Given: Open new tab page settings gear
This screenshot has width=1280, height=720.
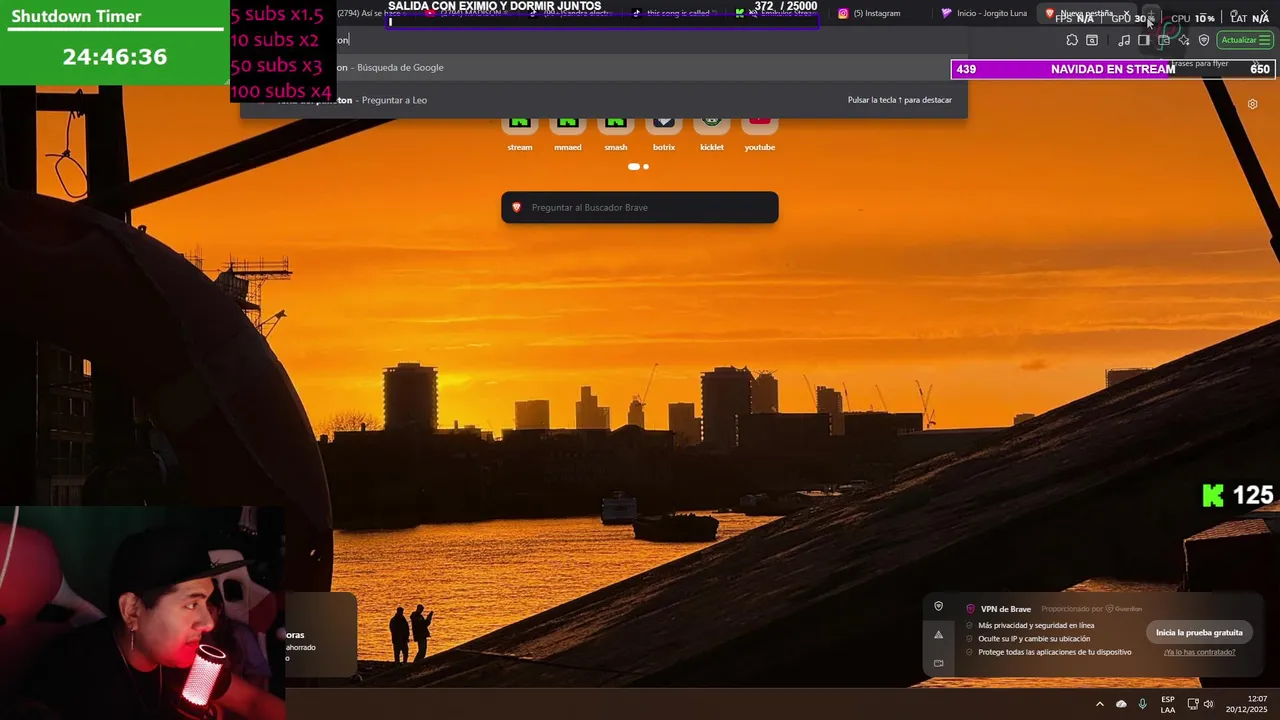Looking at the screenshot, I should pos(1252,104).
